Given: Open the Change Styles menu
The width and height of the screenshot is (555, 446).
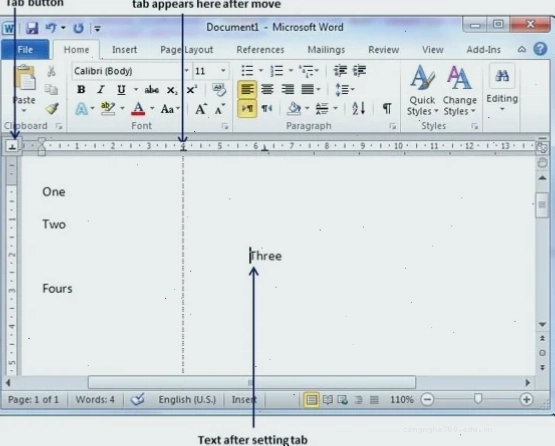Looking at the screenshot, I should click(x=459, y=90).
